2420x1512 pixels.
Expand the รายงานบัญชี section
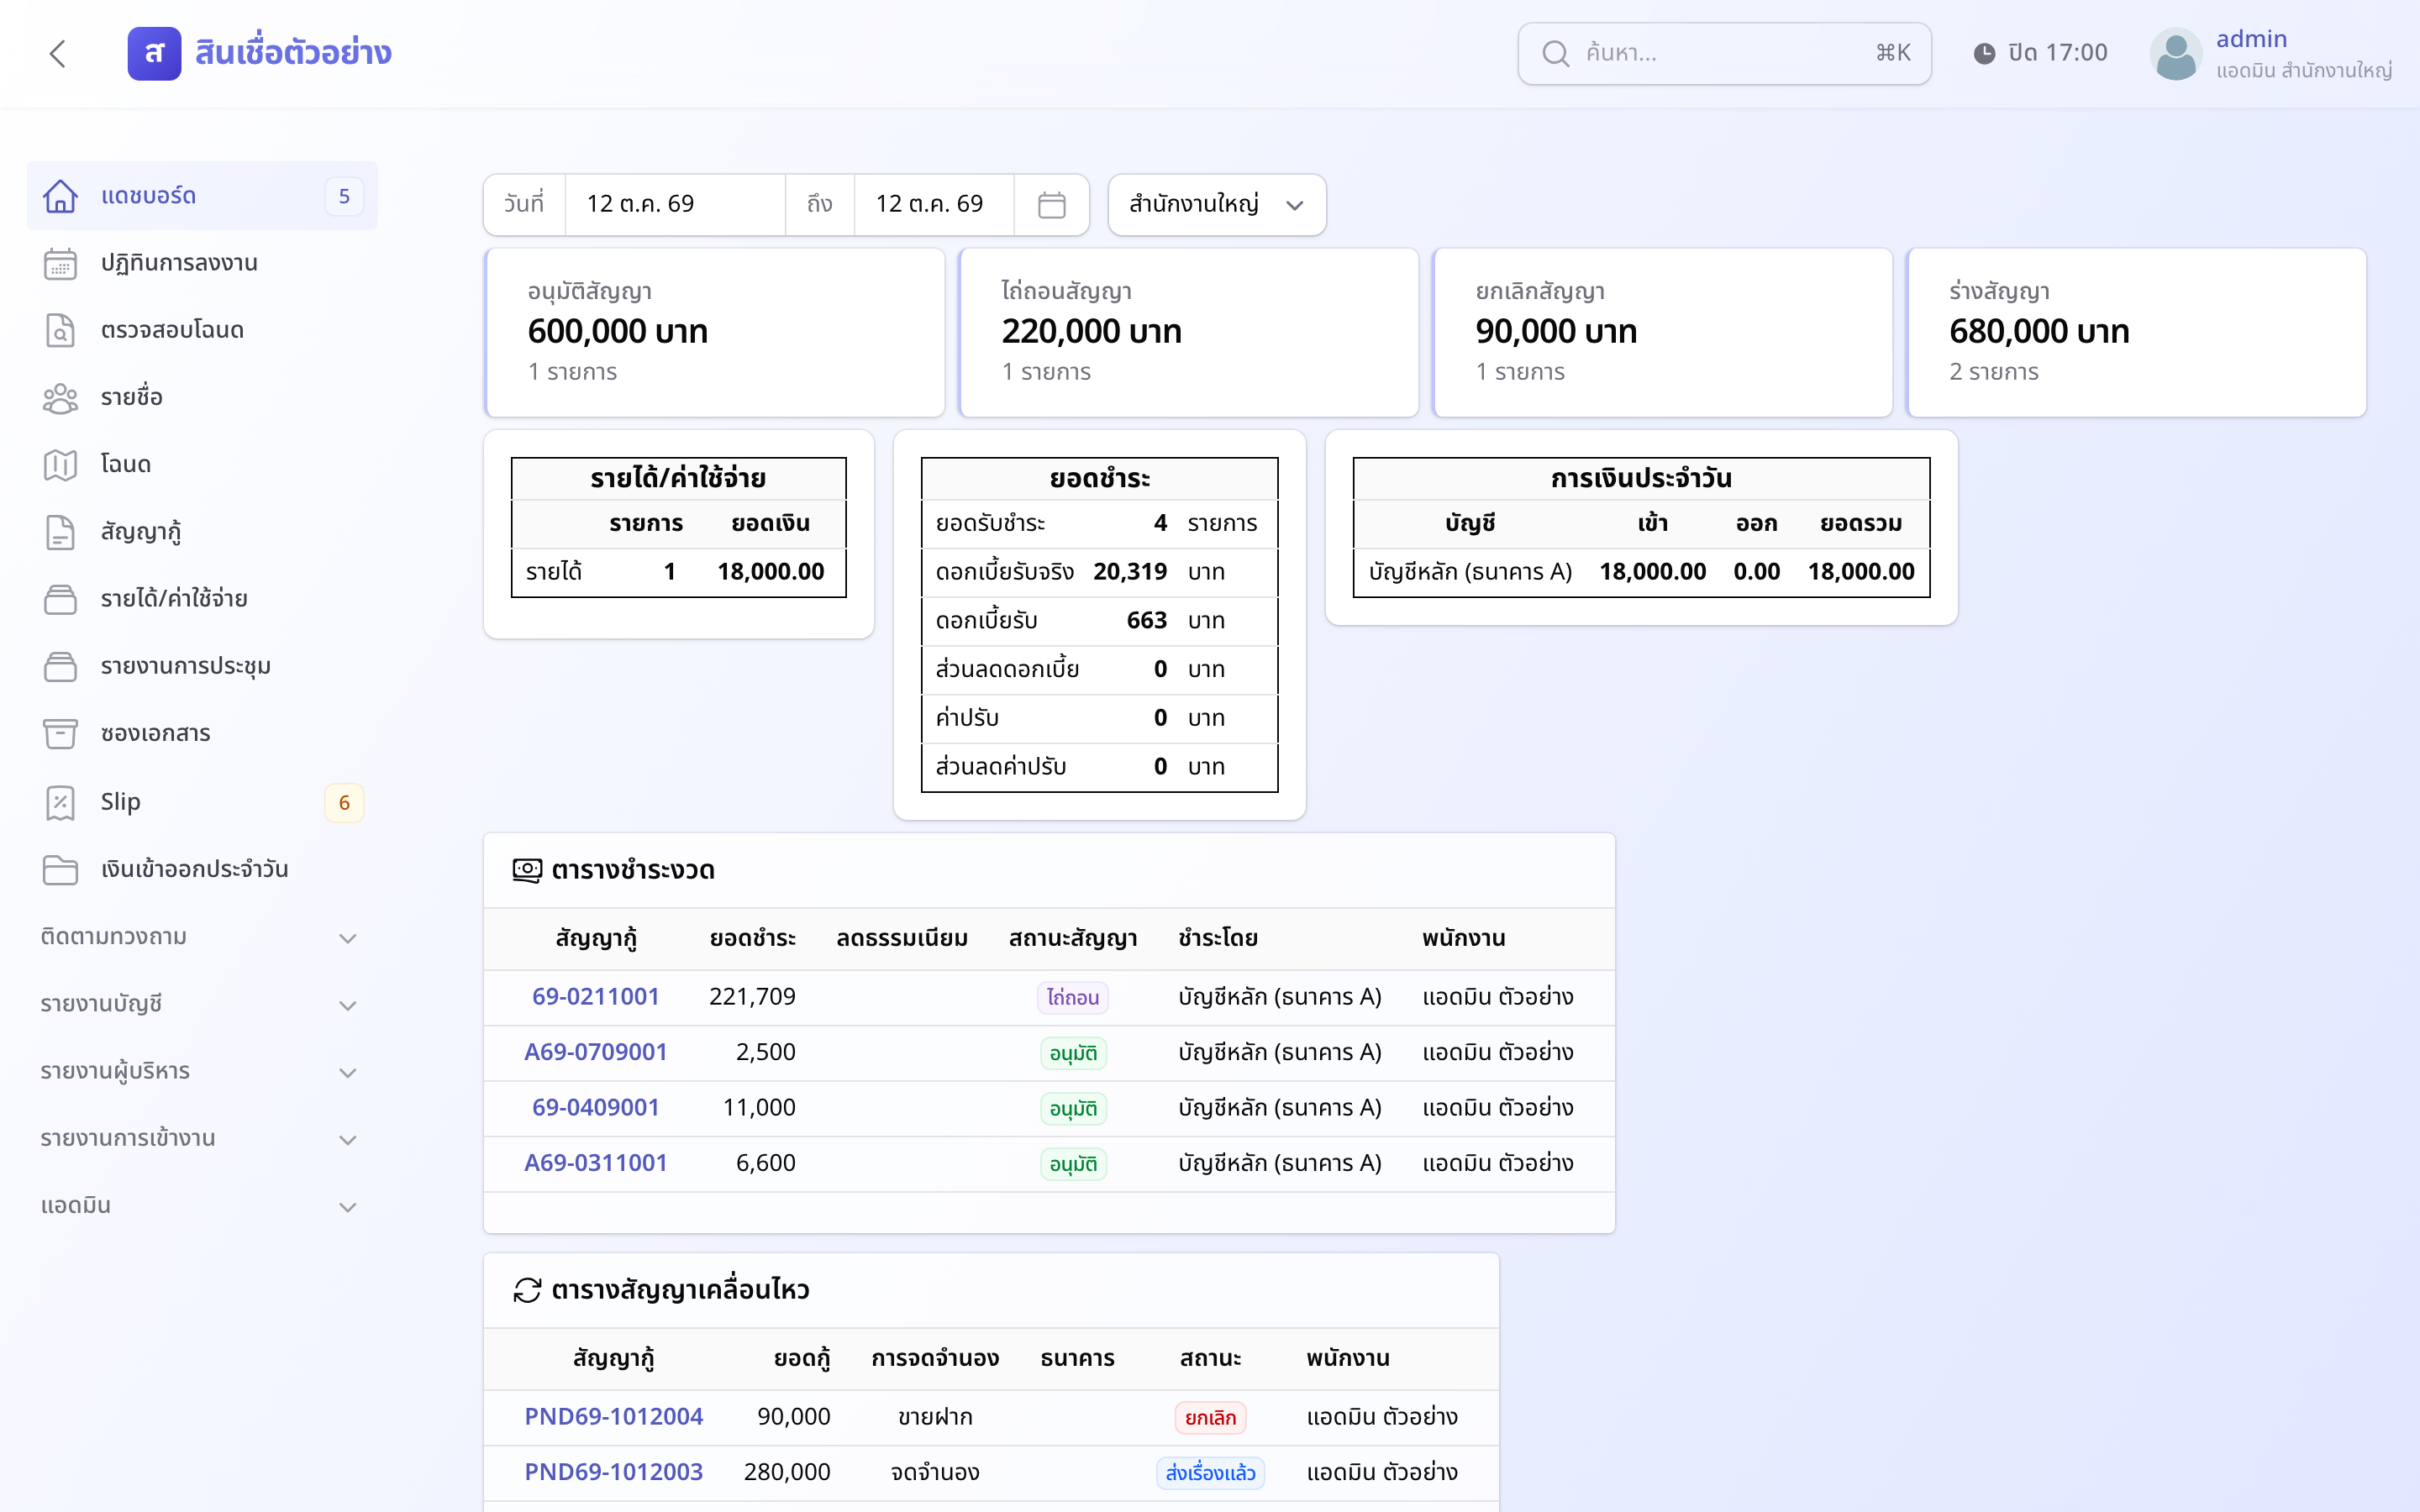200,1004
